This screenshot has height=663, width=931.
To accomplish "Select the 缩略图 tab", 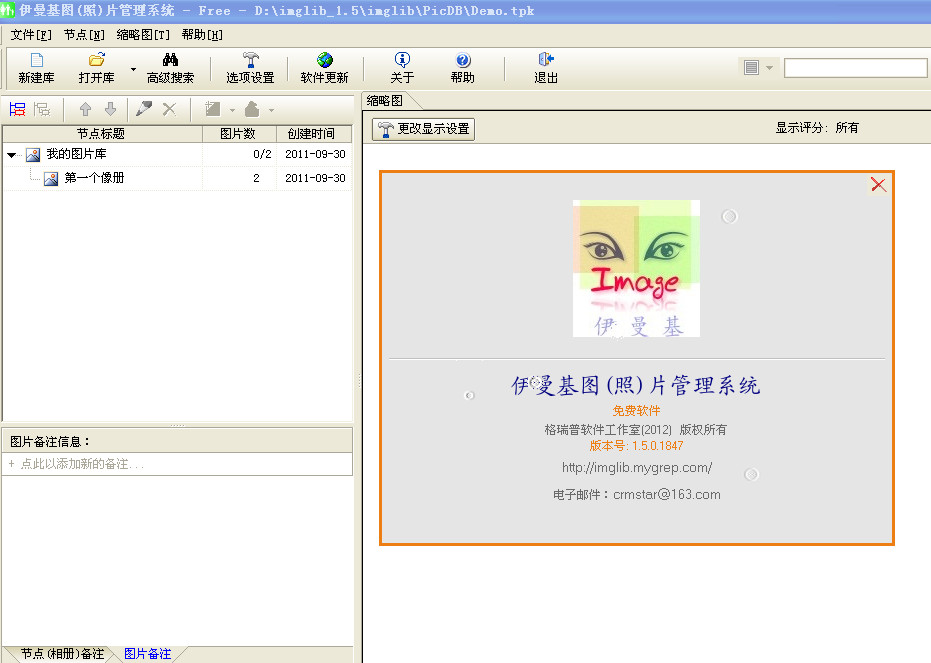I will click(x=385, y=101).
